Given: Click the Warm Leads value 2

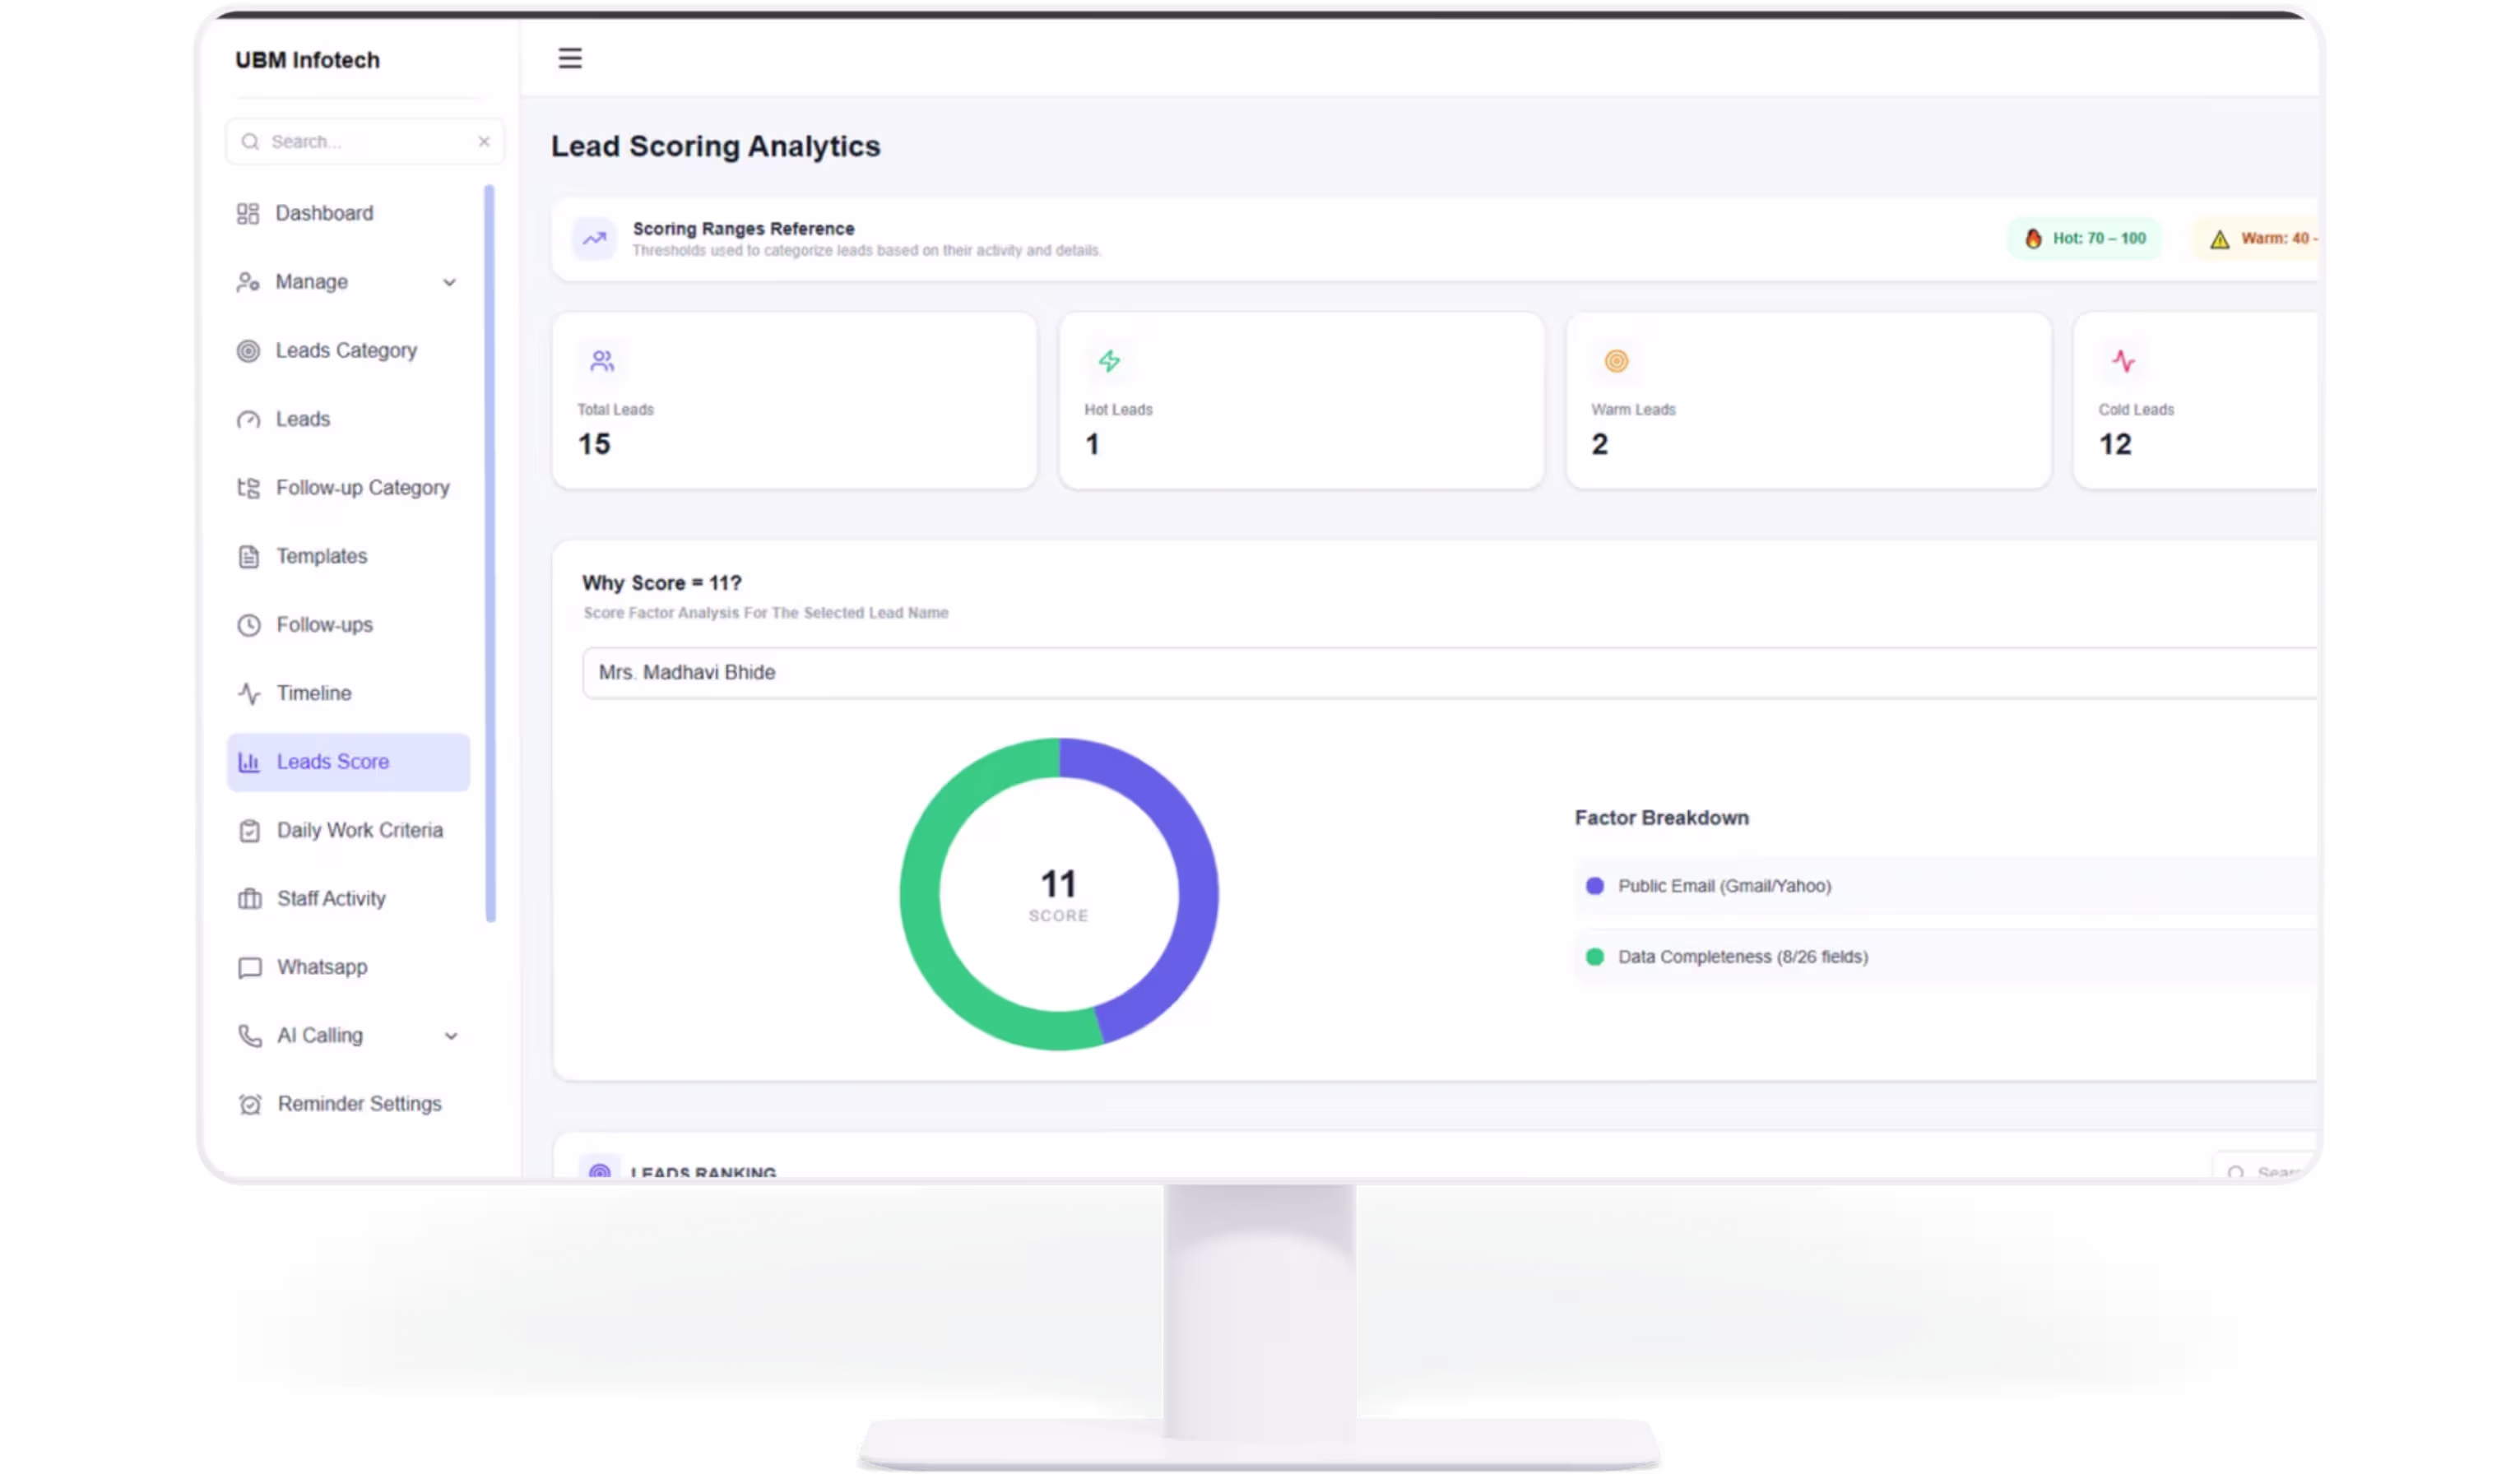Looking at the screenshot, I should coord(1600,444).
